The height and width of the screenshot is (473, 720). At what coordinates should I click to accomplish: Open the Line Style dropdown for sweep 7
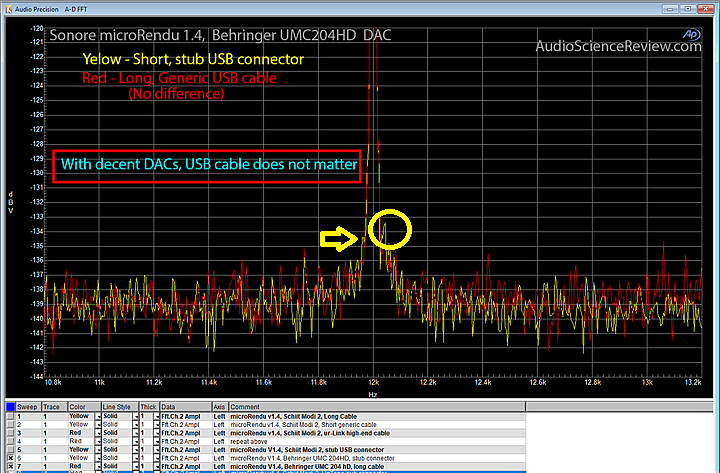click(x=135, y=467)
